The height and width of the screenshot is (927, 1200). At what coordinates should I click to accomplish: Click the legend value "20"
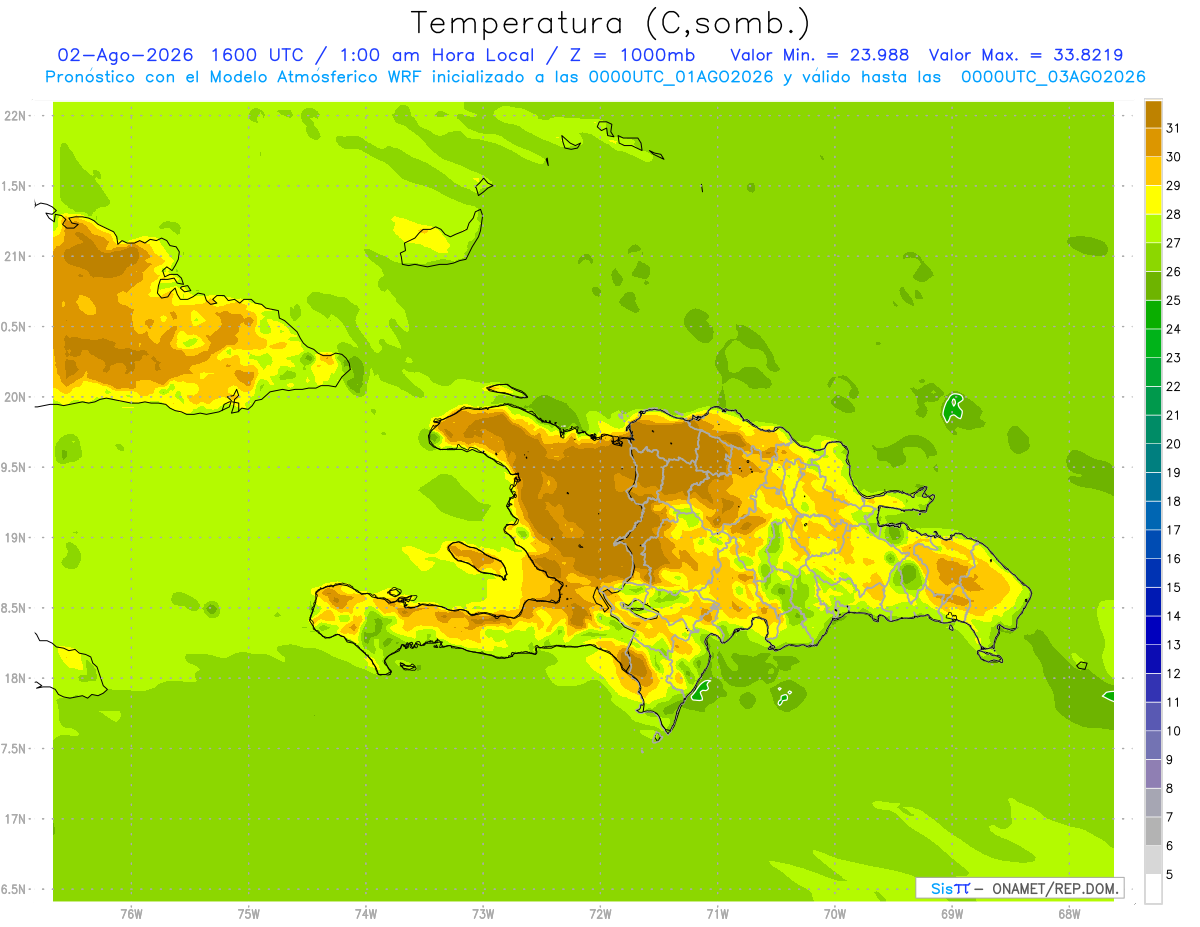pyautogui.click(x=1173, y=444)
